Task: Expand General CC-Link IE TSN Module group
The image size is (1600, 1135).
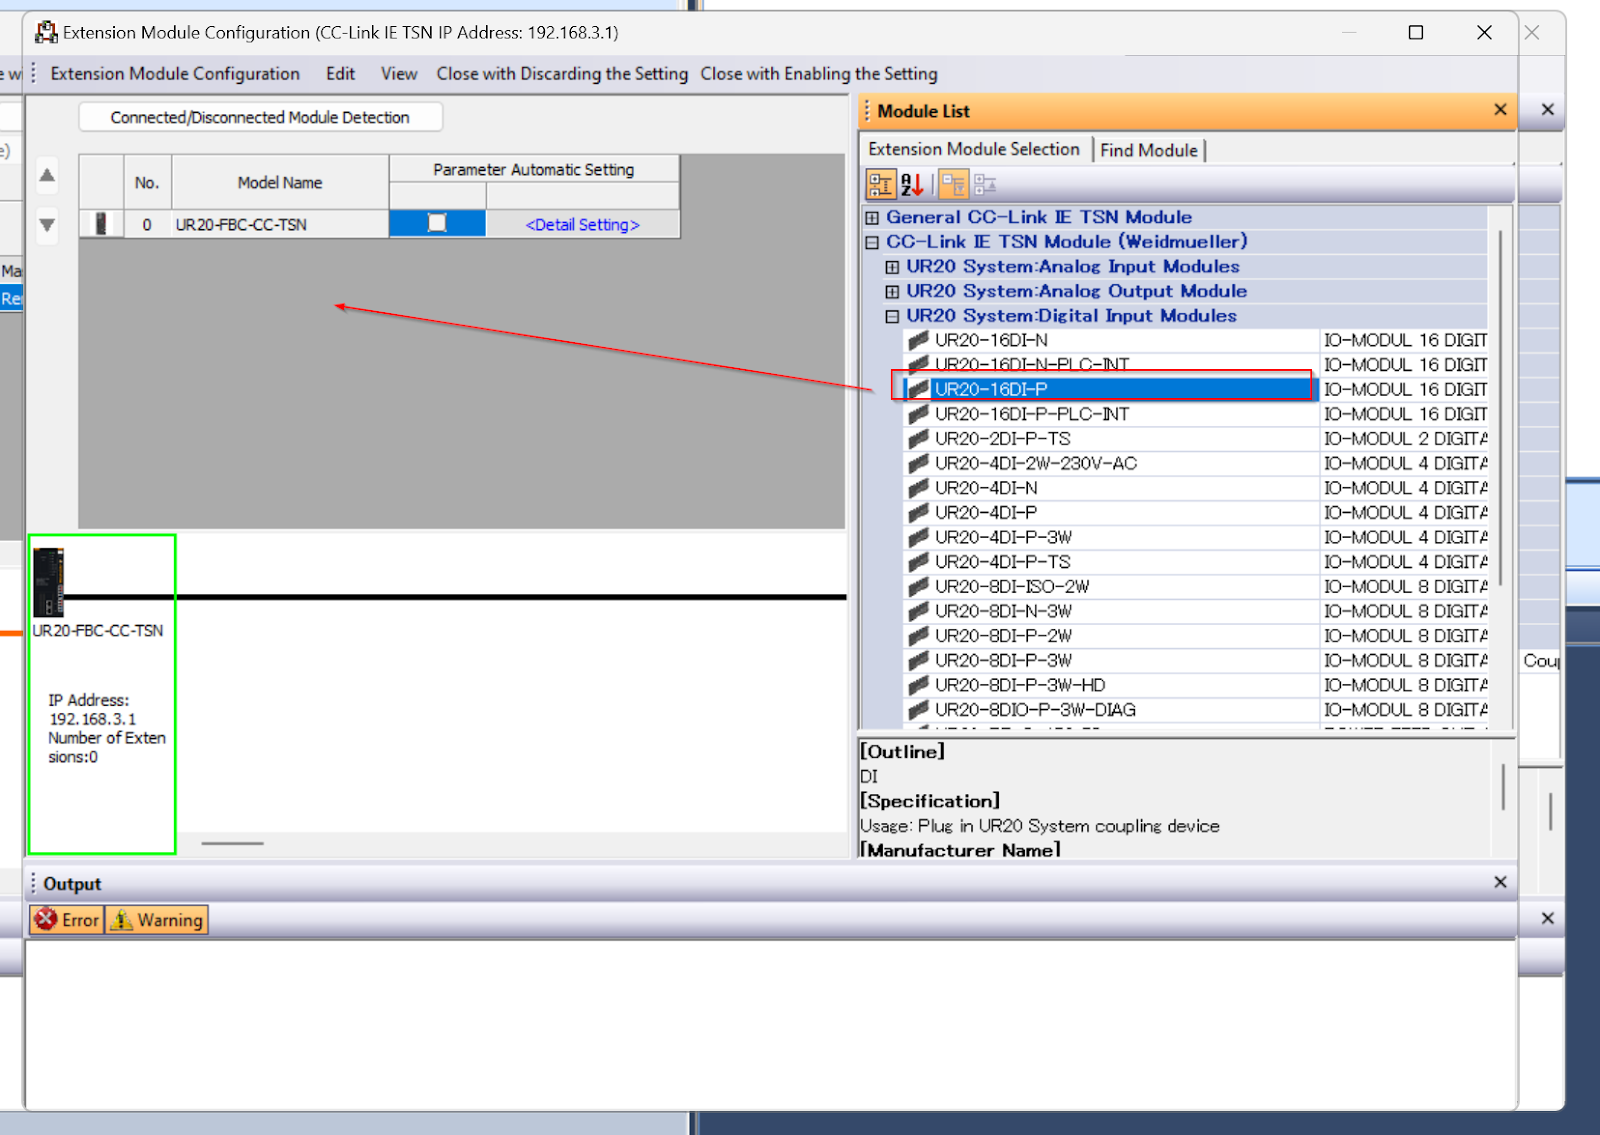Action: pos(872,218)
